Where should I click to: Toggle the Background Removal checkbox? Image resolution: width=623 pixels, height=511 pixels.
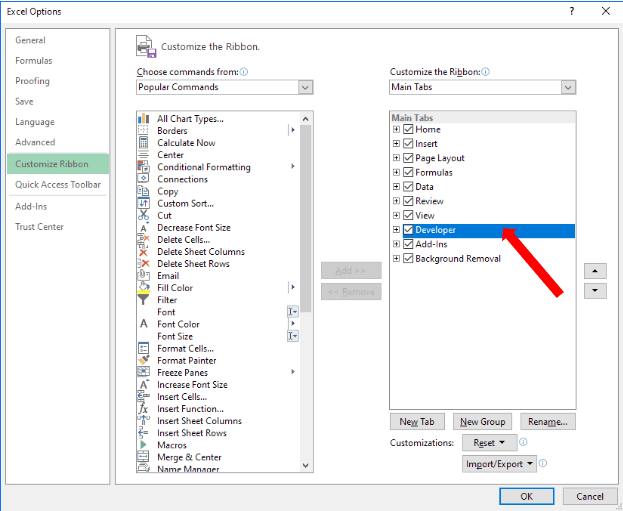[x=408, y=258]
